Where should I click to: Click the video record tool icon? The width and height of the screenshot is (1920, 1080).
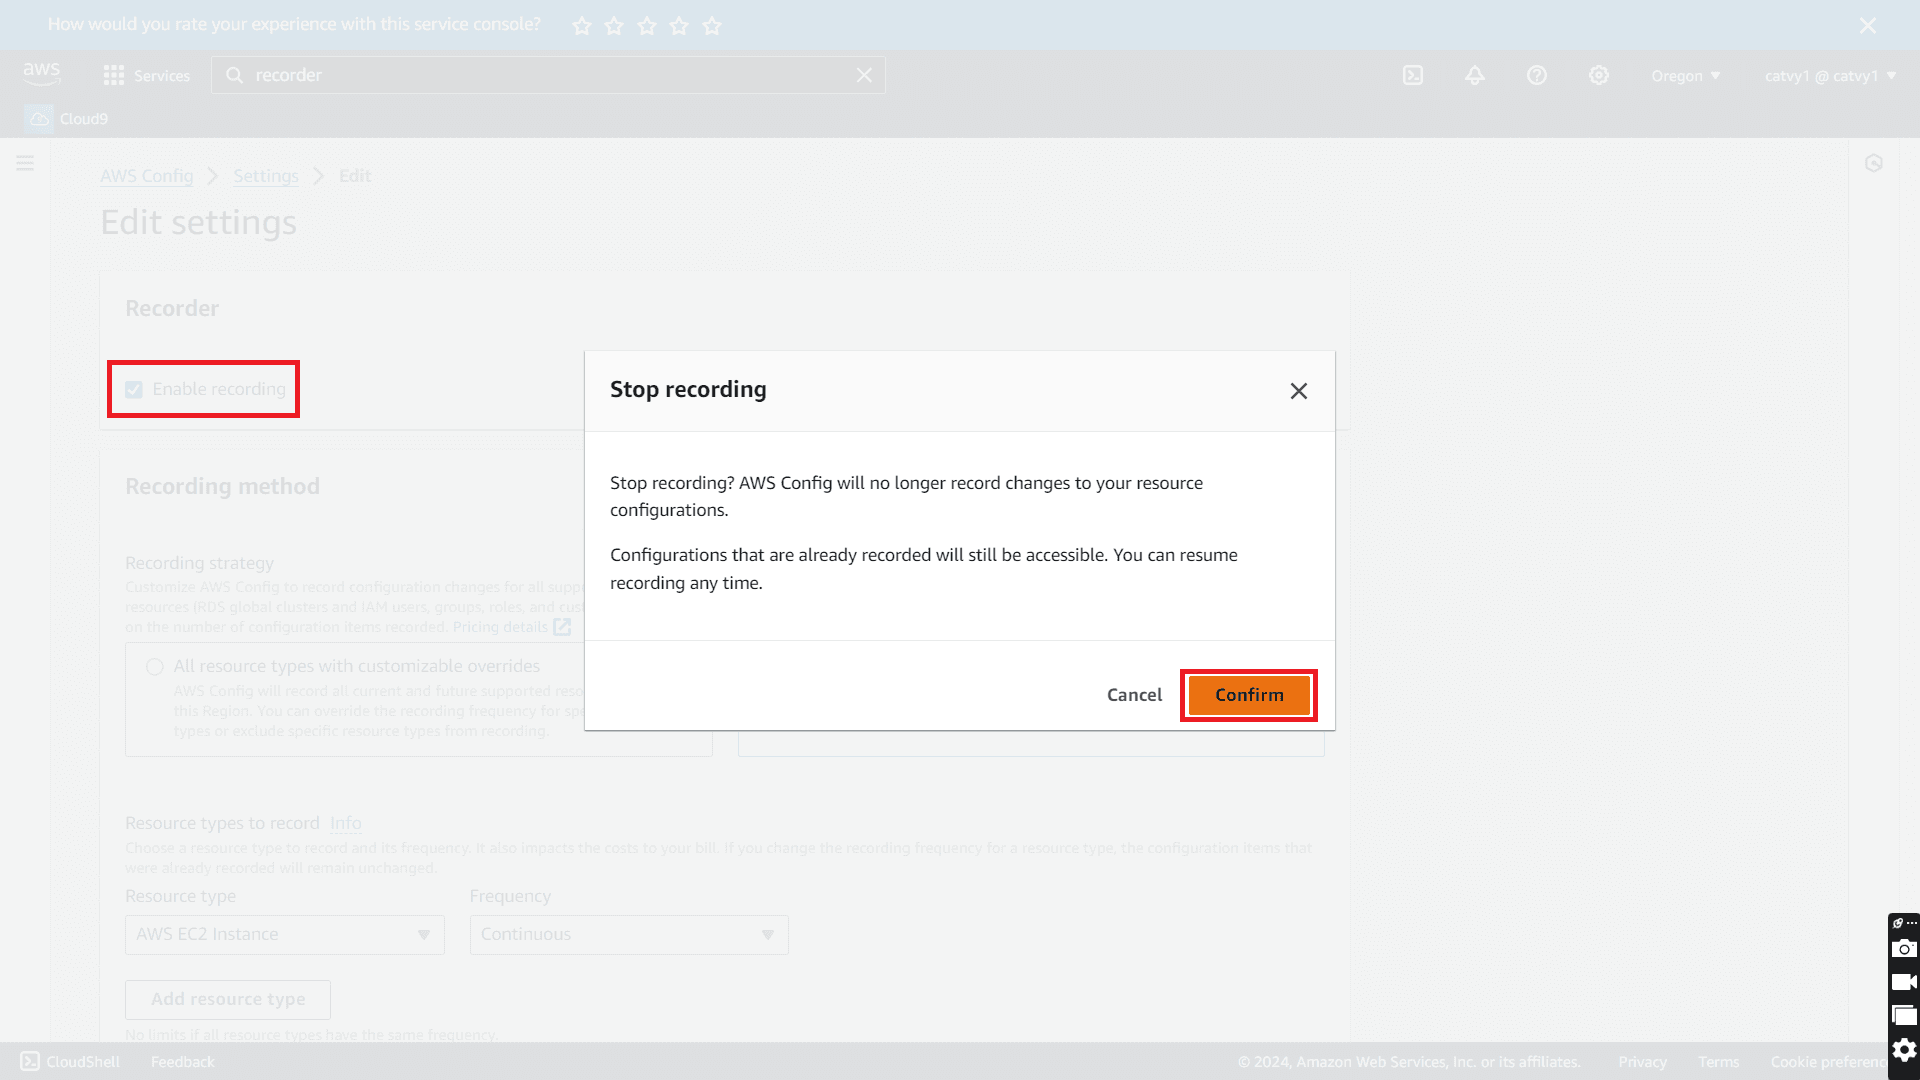pos(1905,982)
